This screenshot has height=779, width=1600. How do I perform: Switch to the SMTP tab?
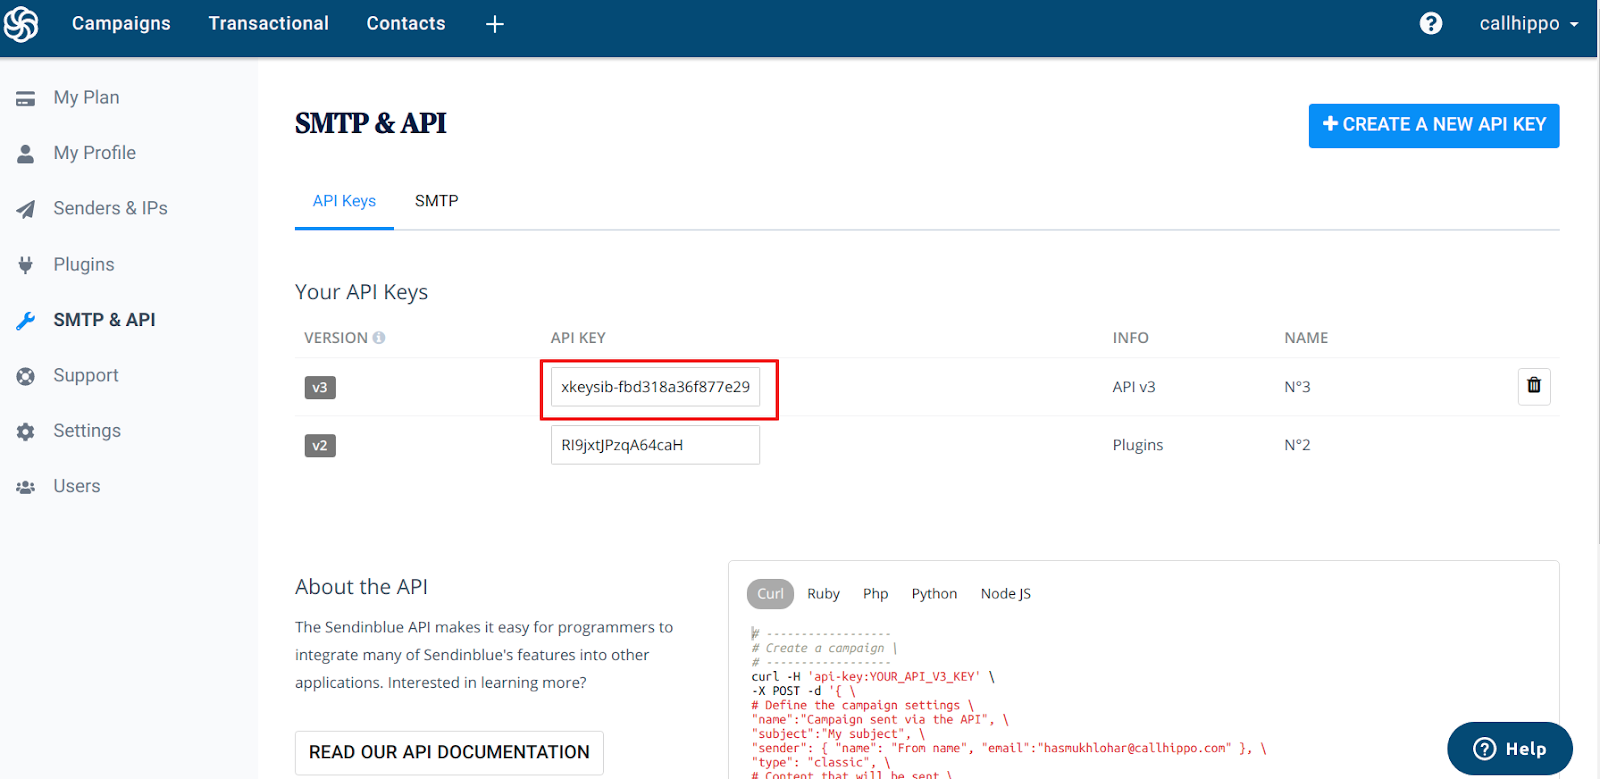[437, 201]
